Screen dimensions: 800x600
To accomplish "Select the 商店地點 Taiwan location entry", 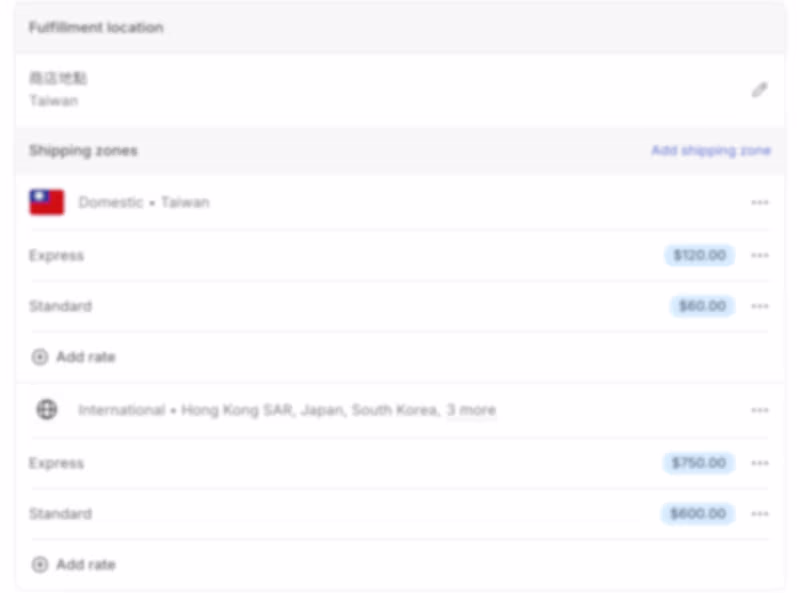I will (x=57, y=88).
